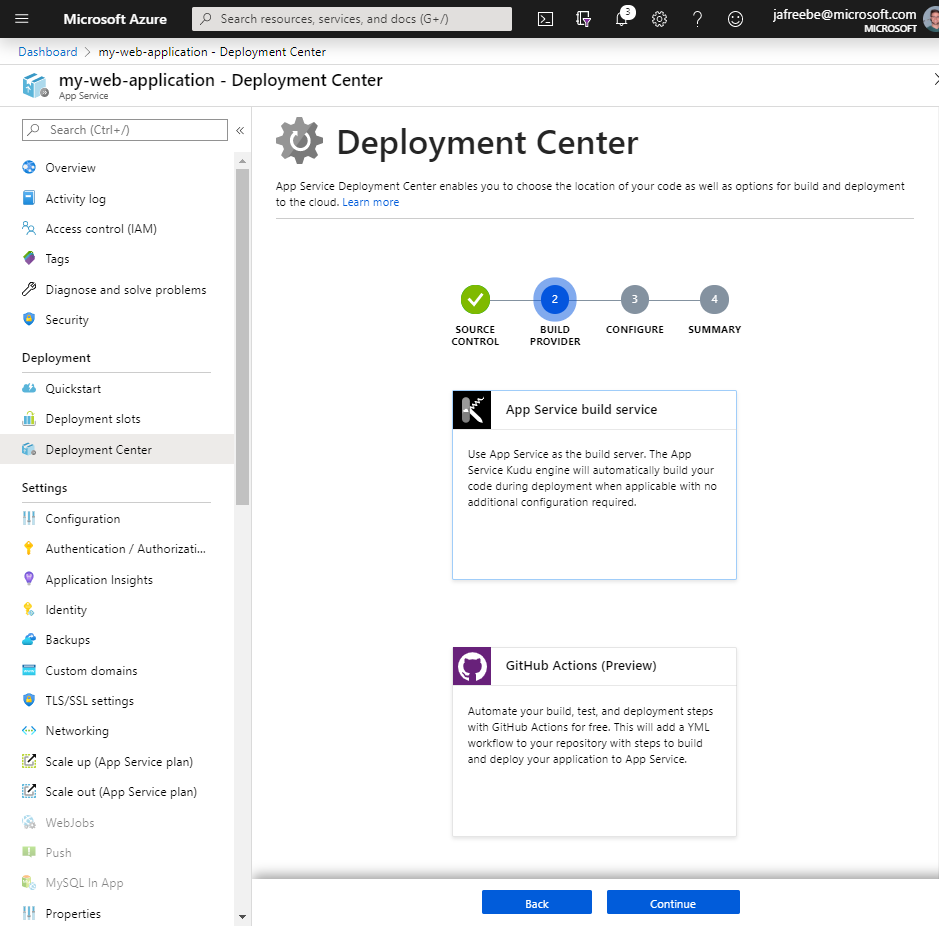The height and width of the screenshot is (926, 939).
Task: Open the hamburger portal menu
Action: [x=22, y=19]
